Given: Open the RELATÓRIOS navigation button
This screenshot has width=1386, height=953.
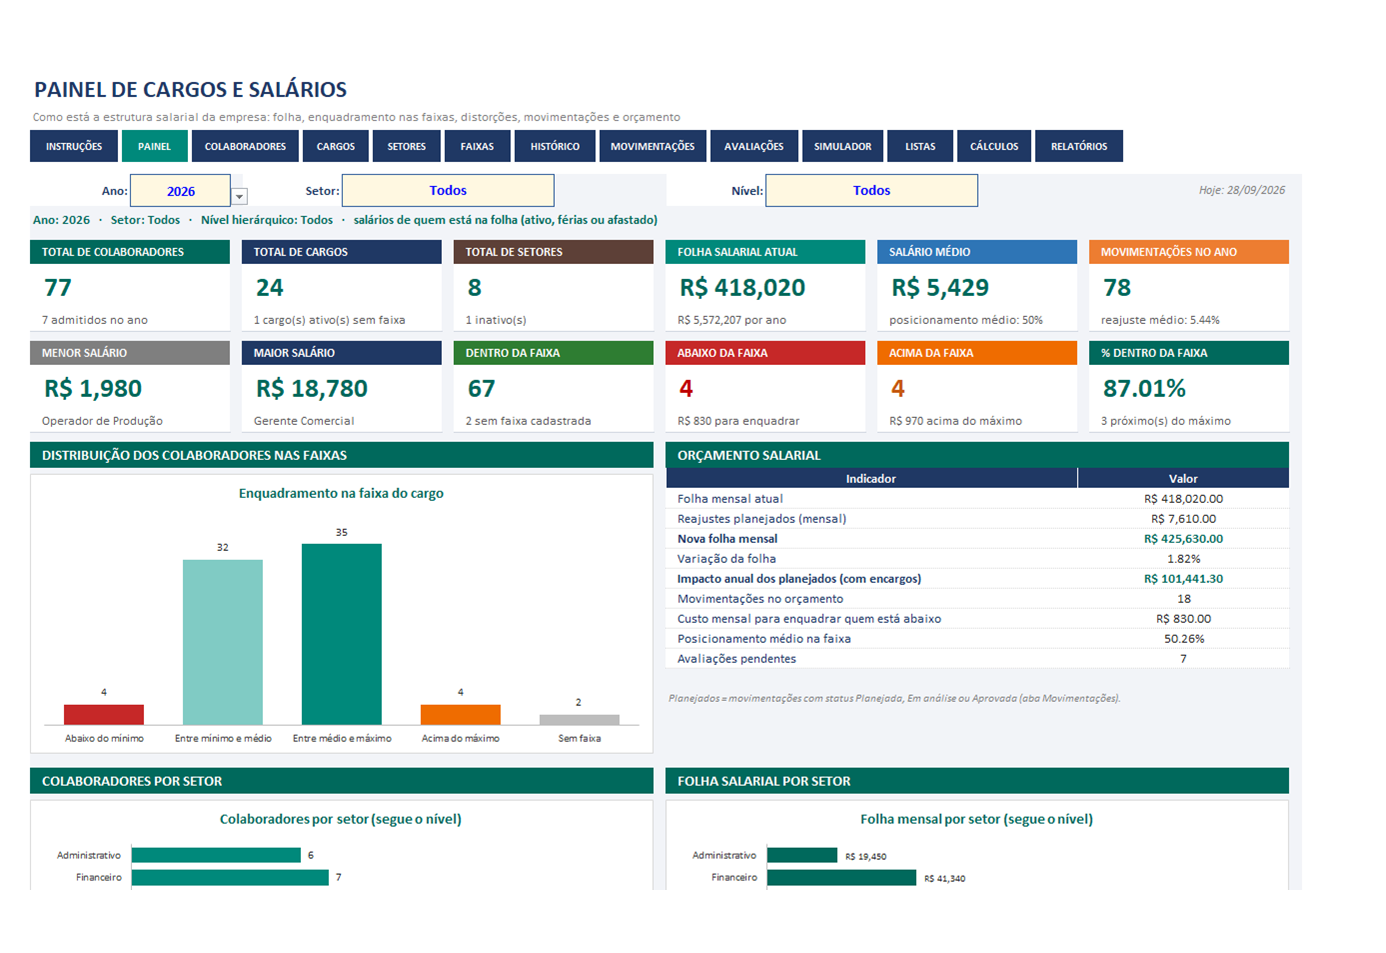Looking at the screenshot, I should click(x=1079, y=146).
